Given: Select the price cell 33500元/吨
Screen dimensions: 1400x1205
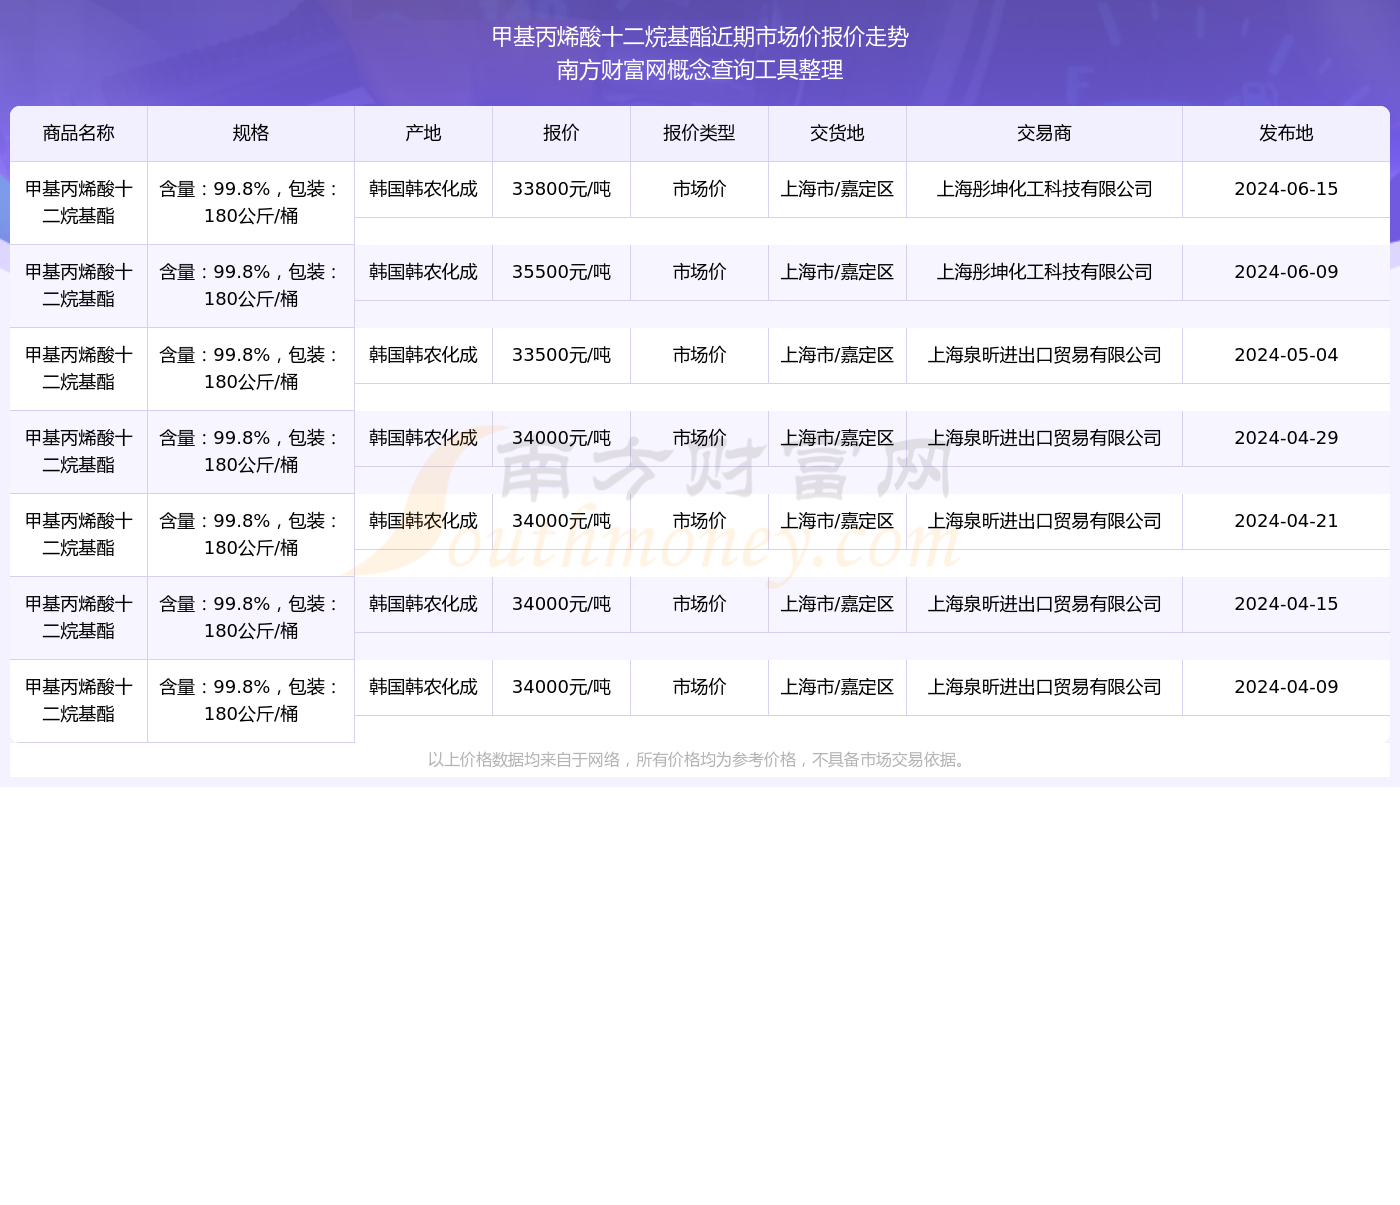Looking at the screenshot, I should (561, 355).
